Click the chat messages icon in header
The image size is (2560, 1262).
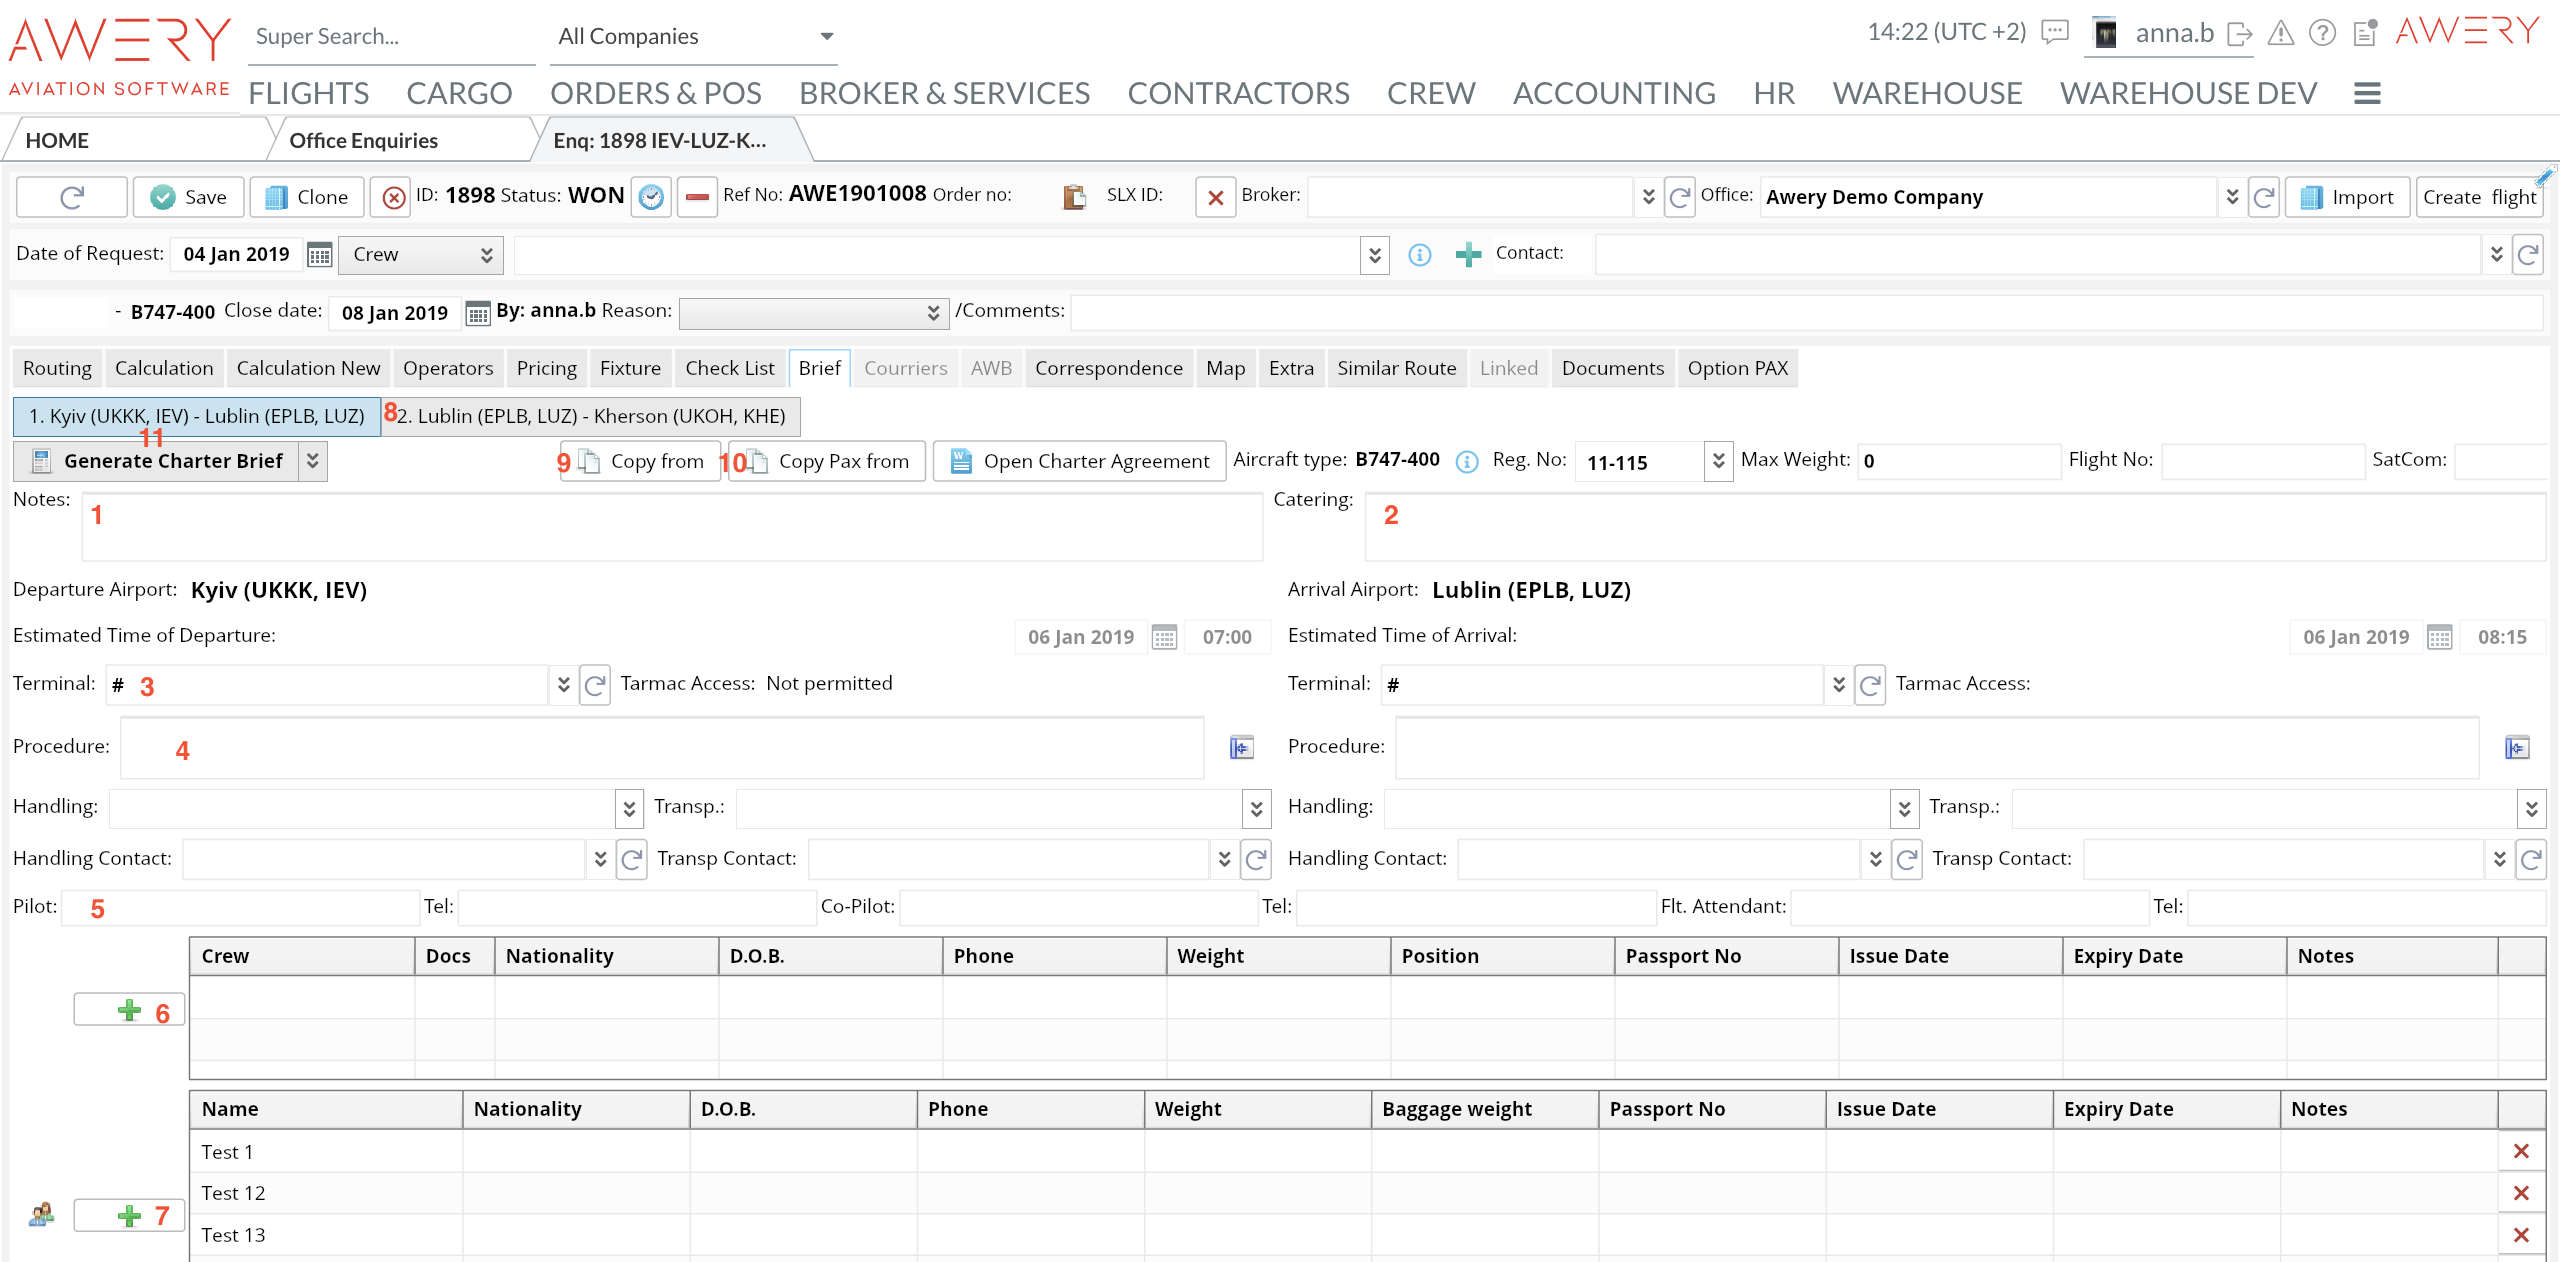point(2054,33)
